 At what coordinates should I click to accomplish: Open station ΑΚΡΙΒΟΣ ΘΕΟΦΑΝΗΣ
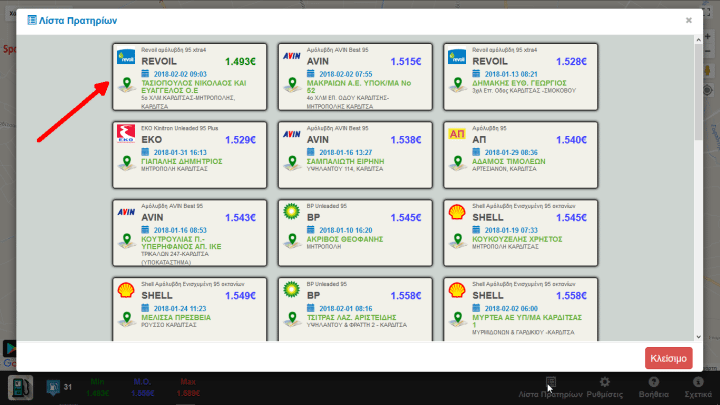[345, 239]
